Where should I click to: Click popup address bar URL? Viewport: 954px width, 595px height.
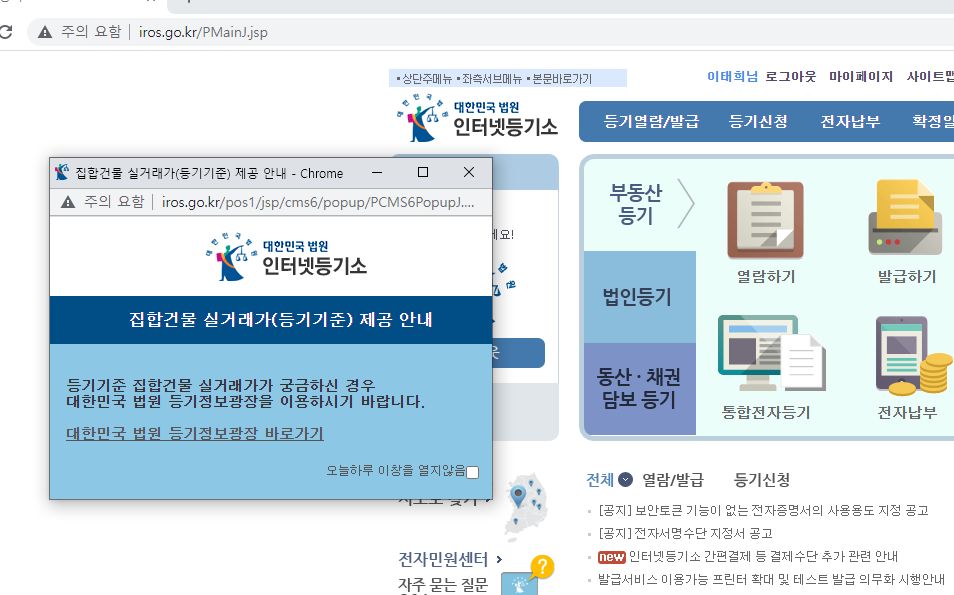coord(318,202)
